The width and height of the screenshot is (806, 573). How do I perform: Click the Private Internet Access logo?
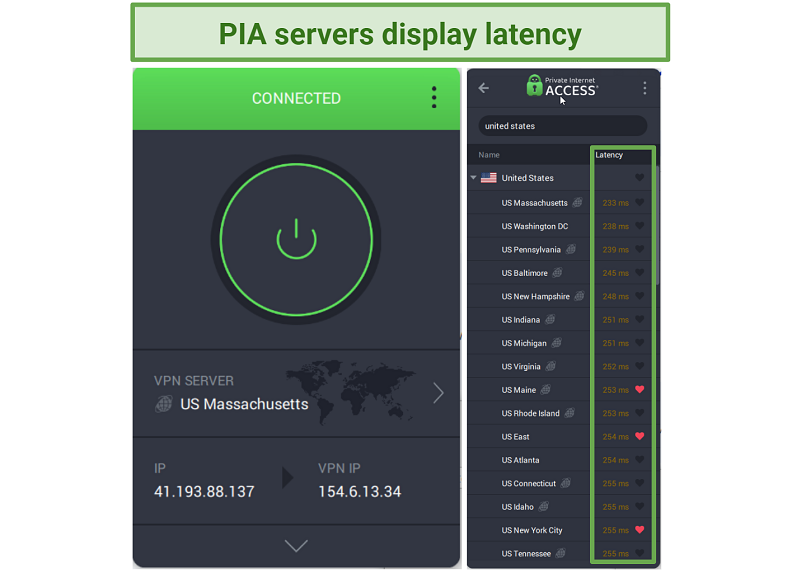pyautogui.click(x=562, y=86)
